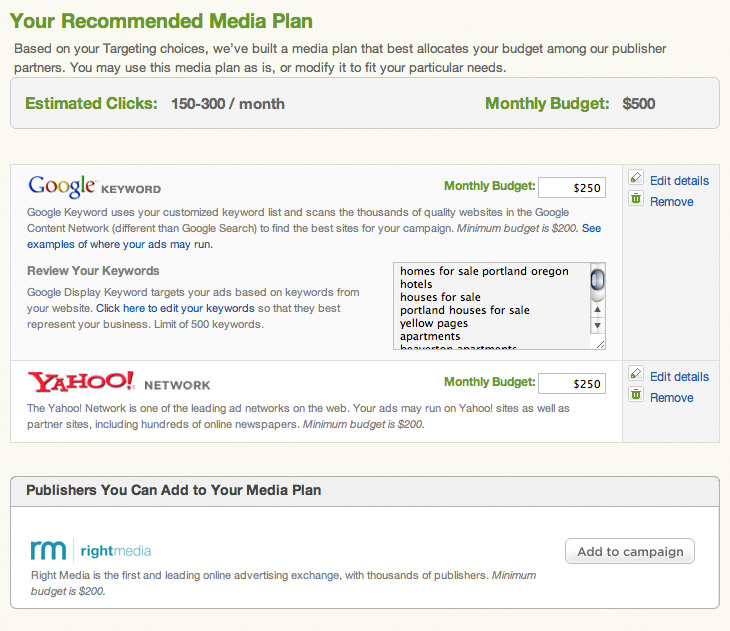Click the 'Your Recommended Media Plan' title
This screenshot has height=631, width=730.
[161, 21]
